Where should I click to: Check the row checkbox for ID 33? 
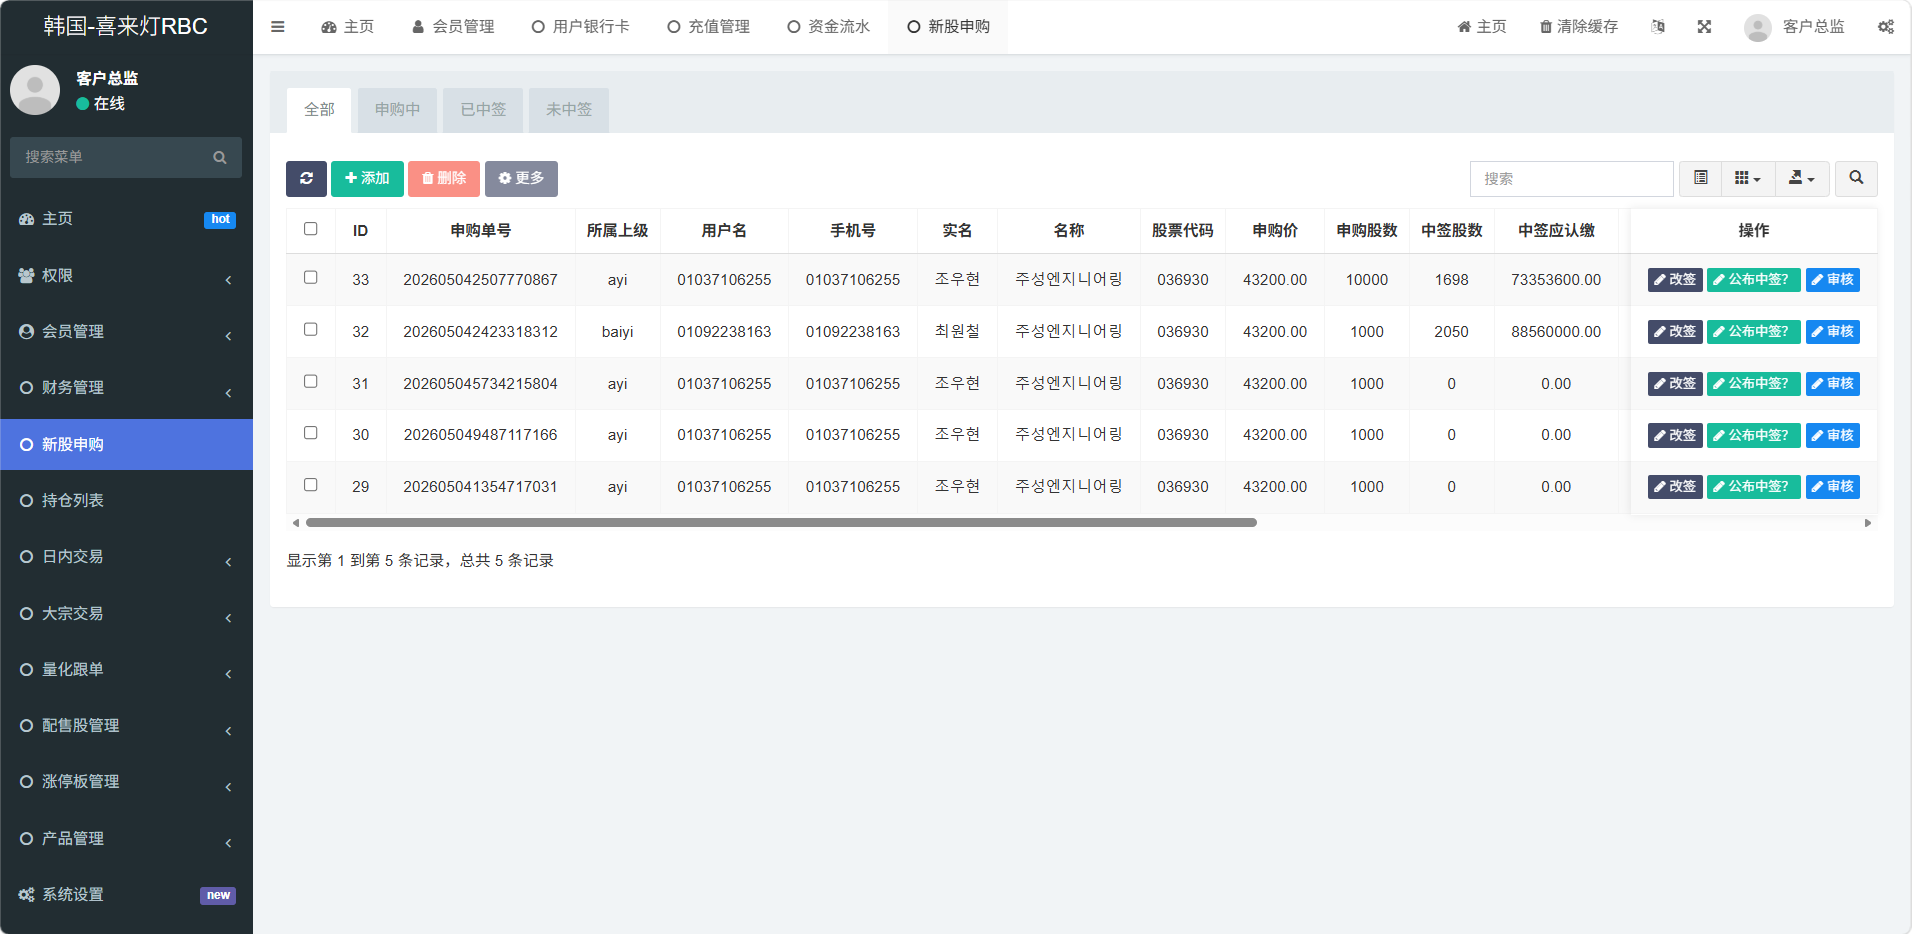point(311,277)
